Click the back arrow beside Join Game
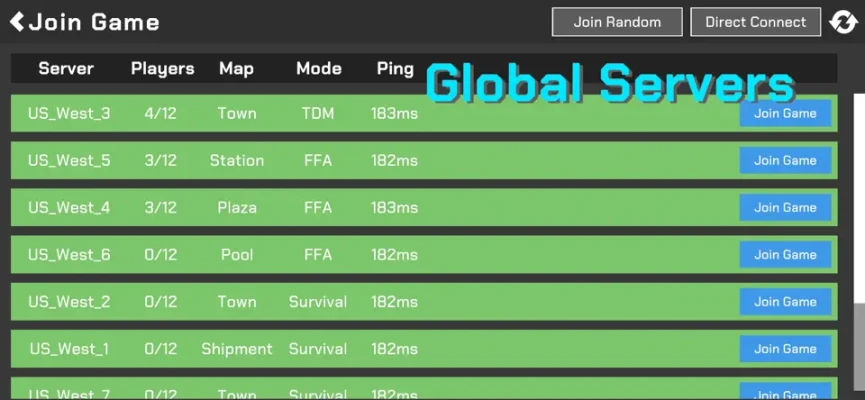The width and height of the screenshot is (865, 400). 17,21
